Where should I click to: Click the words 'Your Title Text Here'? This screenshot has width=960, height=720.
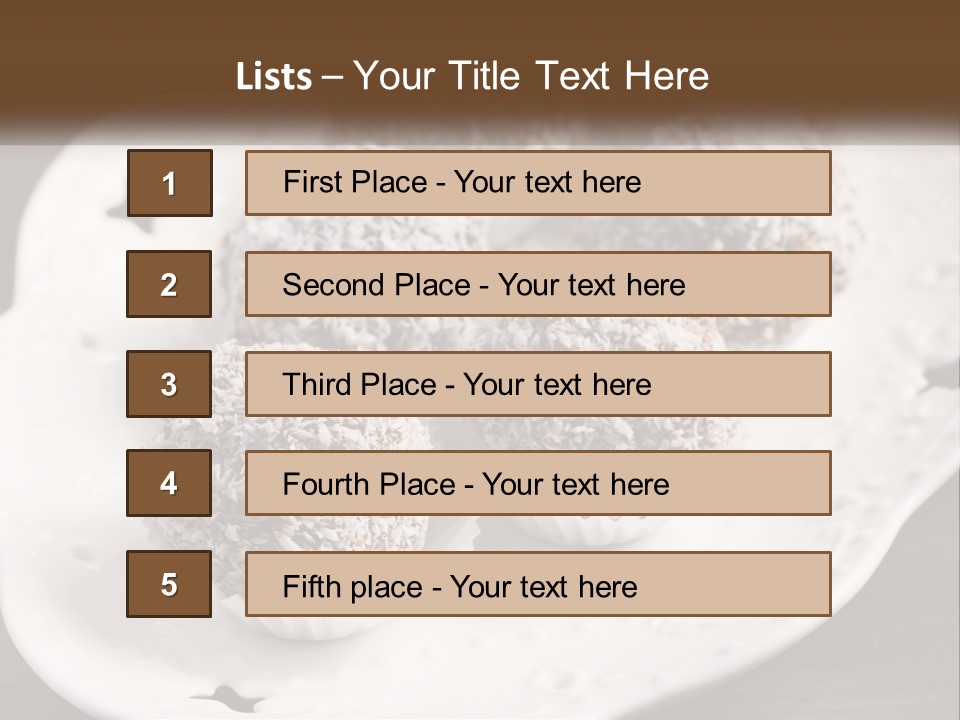tap(531, 76)
